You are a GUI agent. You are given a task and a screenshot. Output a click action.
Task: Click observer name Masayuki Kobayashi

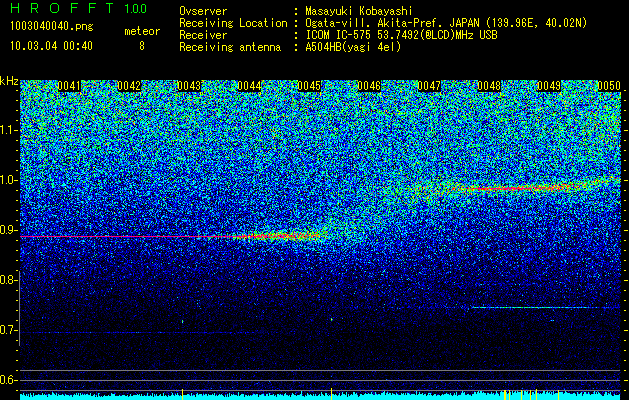point(359,11)
